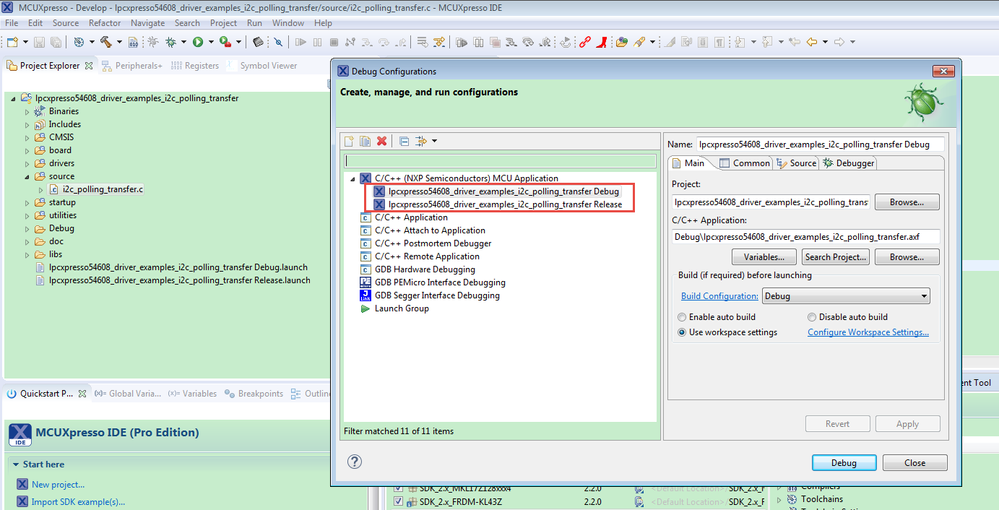
Task: Expand the Binaries folder
Action: tap(27, 112)
